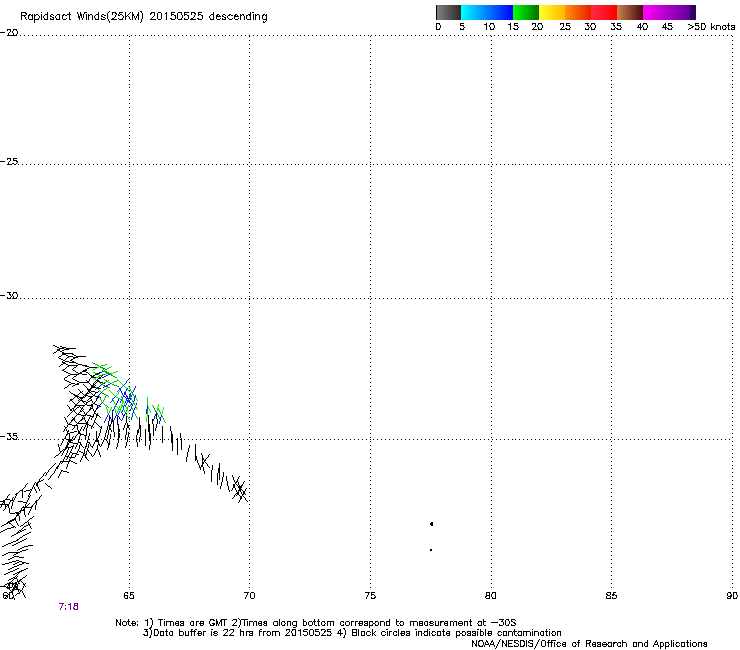The image size is (740, 650).
Task: Click the note line "Times are GMT"
Action: coord(193,623)
